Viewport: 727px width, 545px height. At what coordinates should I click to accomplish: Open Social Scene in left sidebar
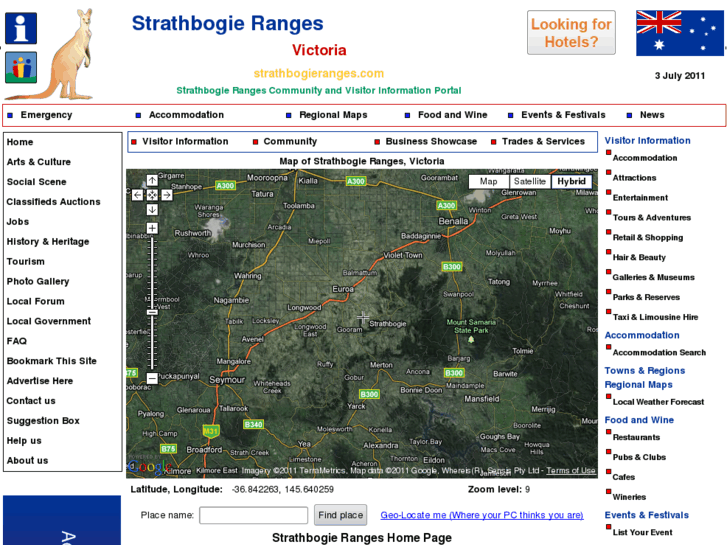coord(37,182)
